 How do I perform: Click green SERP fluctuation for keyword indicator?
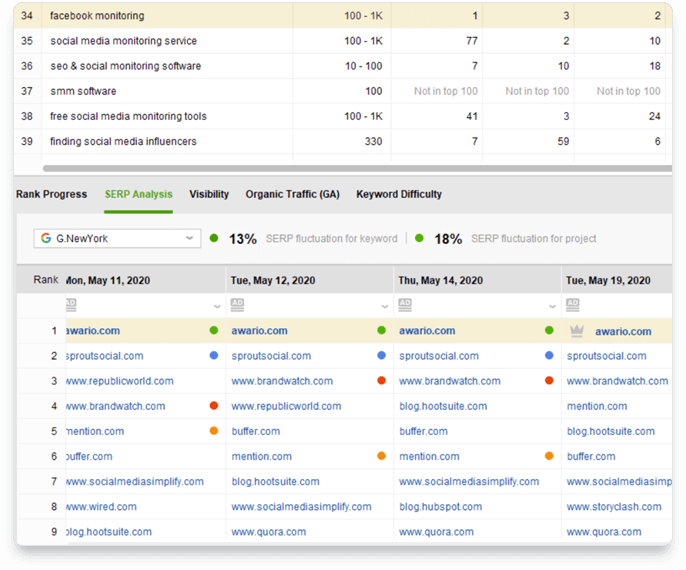pyautogui.click(x=214, y=238)
